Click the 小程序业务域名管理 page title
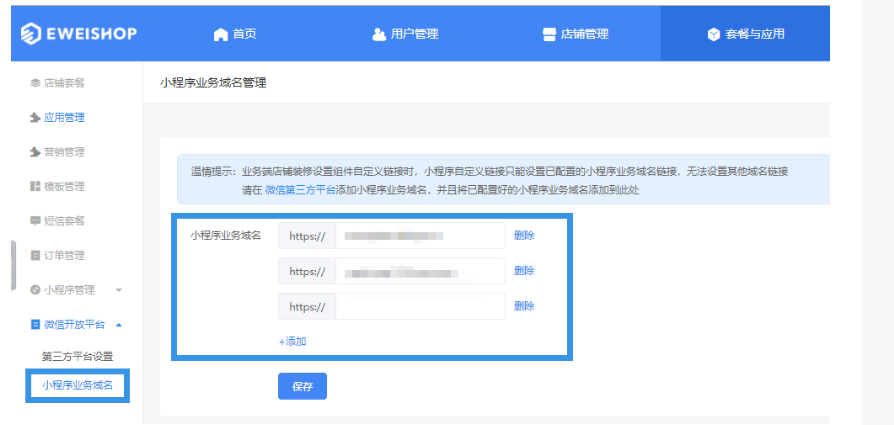Image resolution: width=894 pixels, height=425 pixels. 213,83
